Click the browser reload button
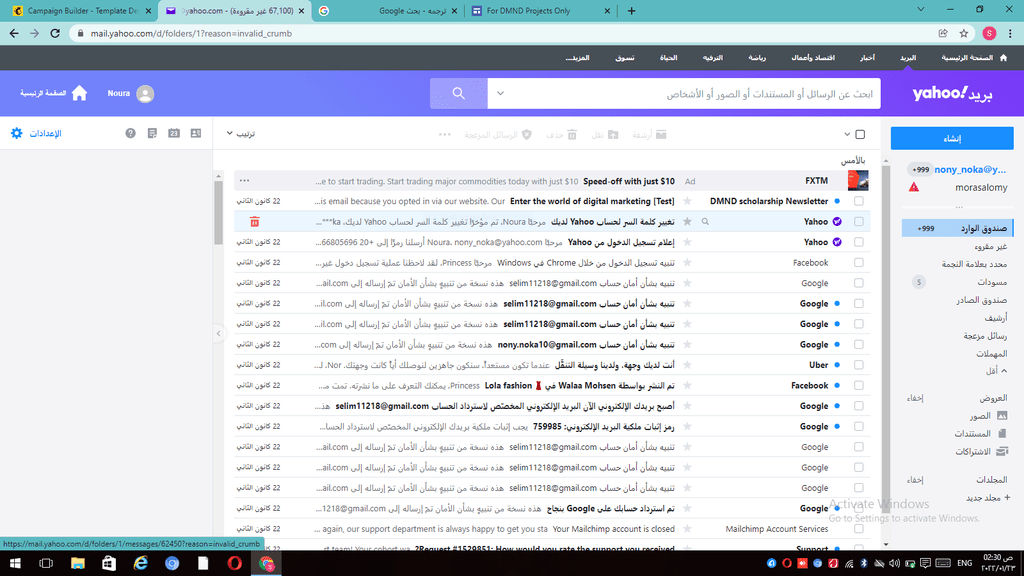Image resolution: width=1024 pixels, height=576 pixels. 55,33
